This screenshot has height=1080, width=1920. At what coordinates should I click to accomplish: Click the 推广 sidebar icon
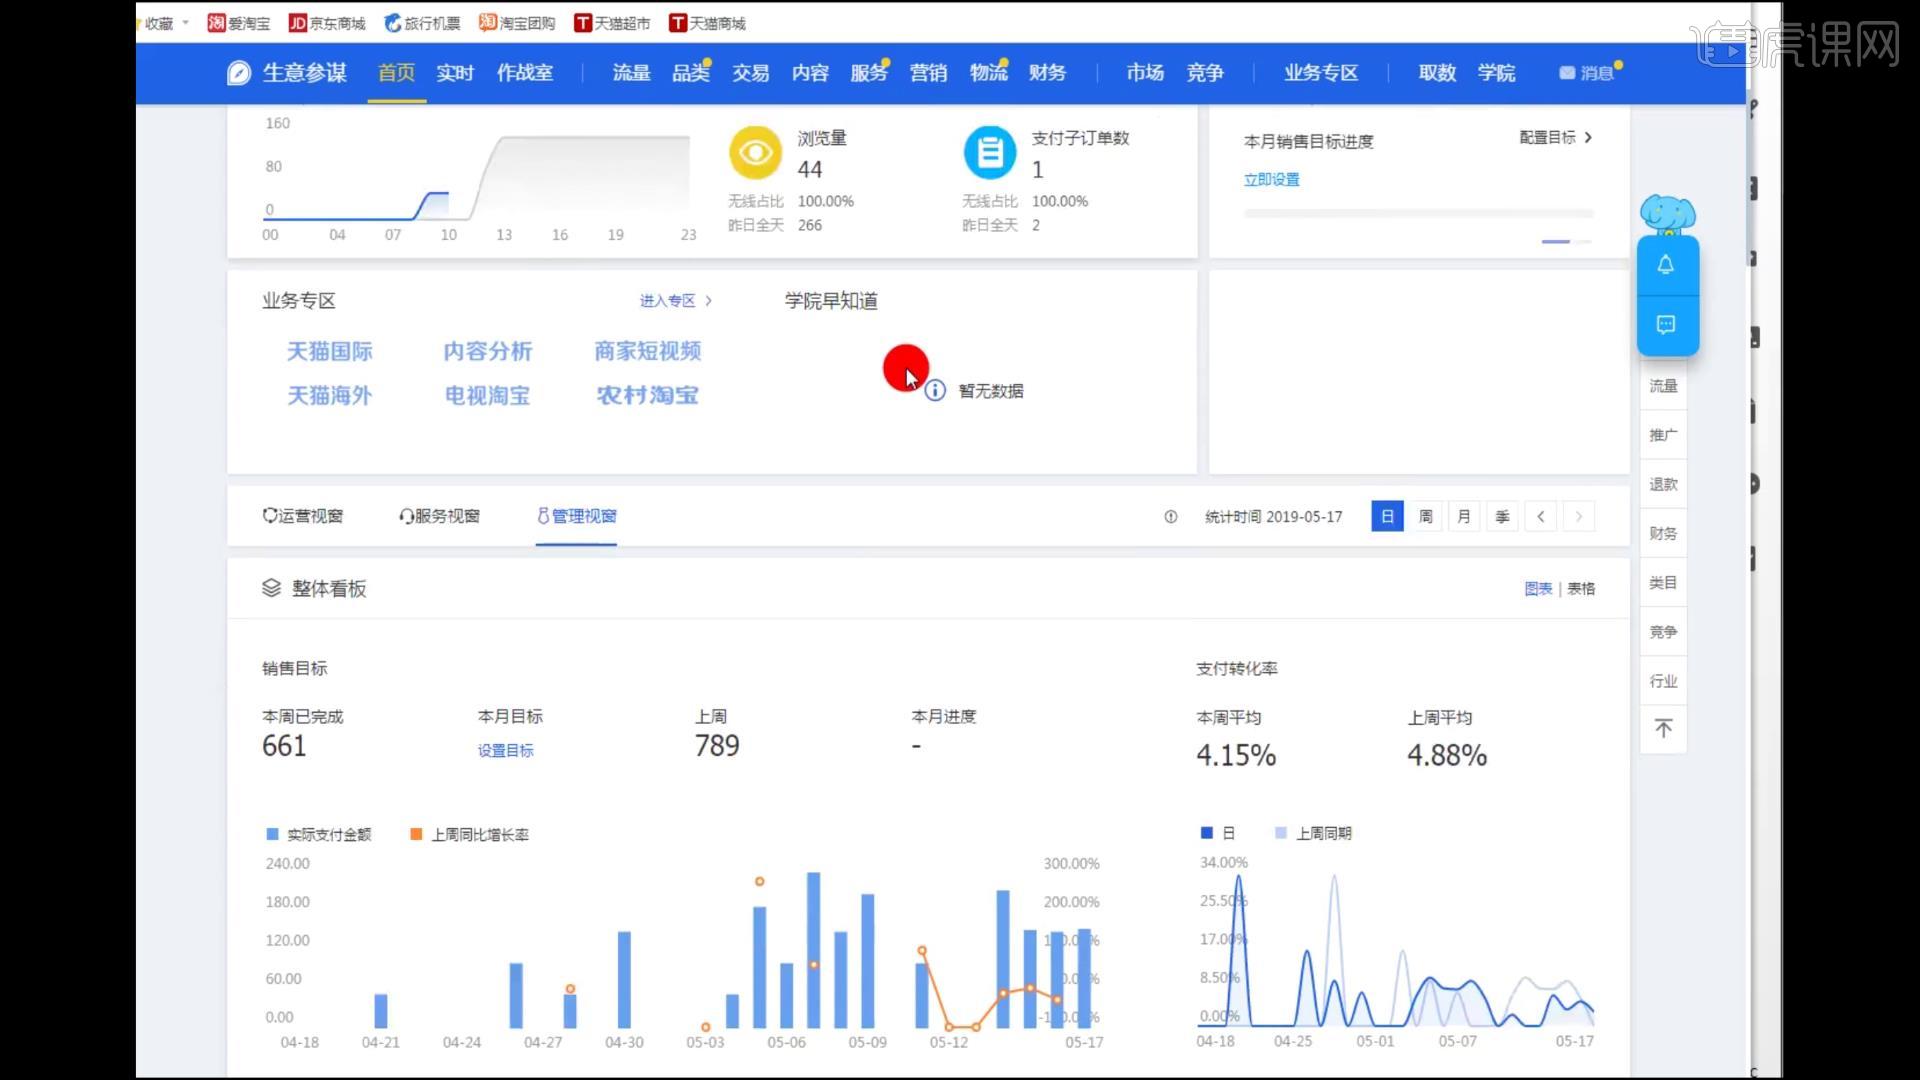pos(1662,434)
